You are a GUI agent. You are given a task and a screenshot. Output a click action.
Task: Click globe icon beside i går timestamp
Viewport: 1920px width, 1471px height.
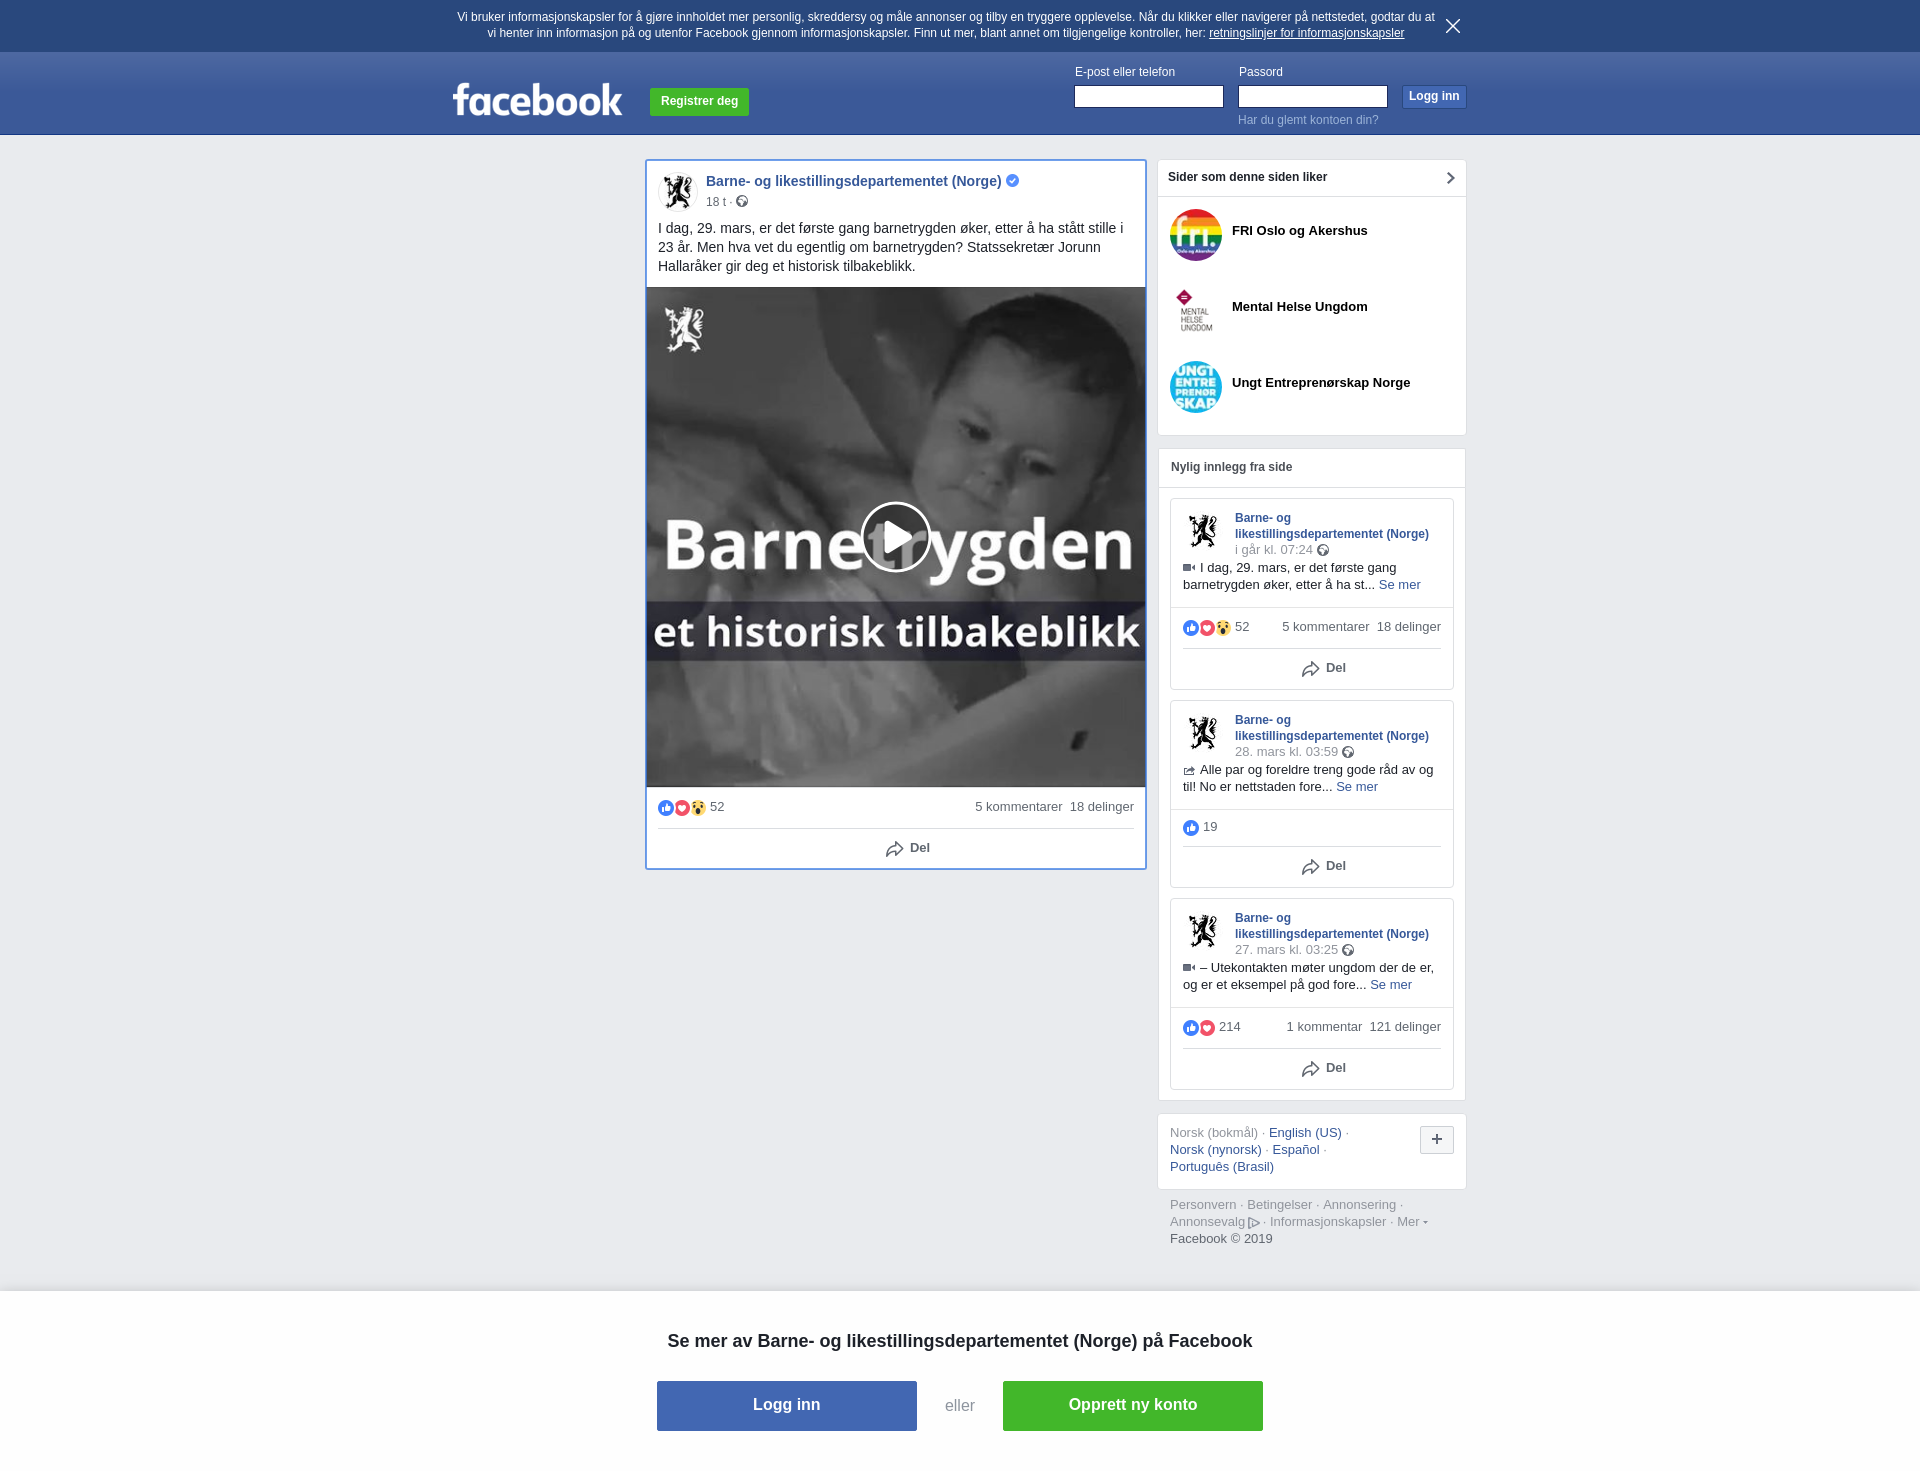[x=1323, y=550]
